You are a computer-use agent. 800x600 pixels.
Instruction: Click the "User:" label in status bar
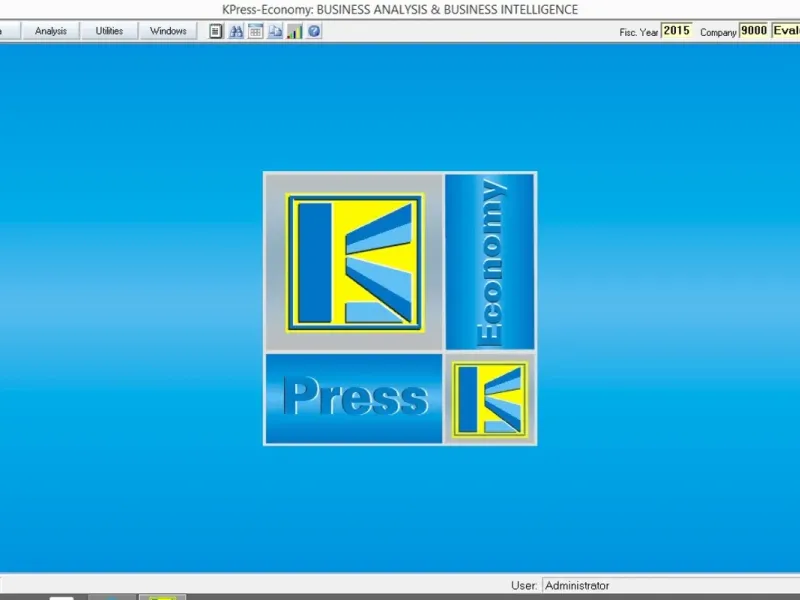click(524, 586)
